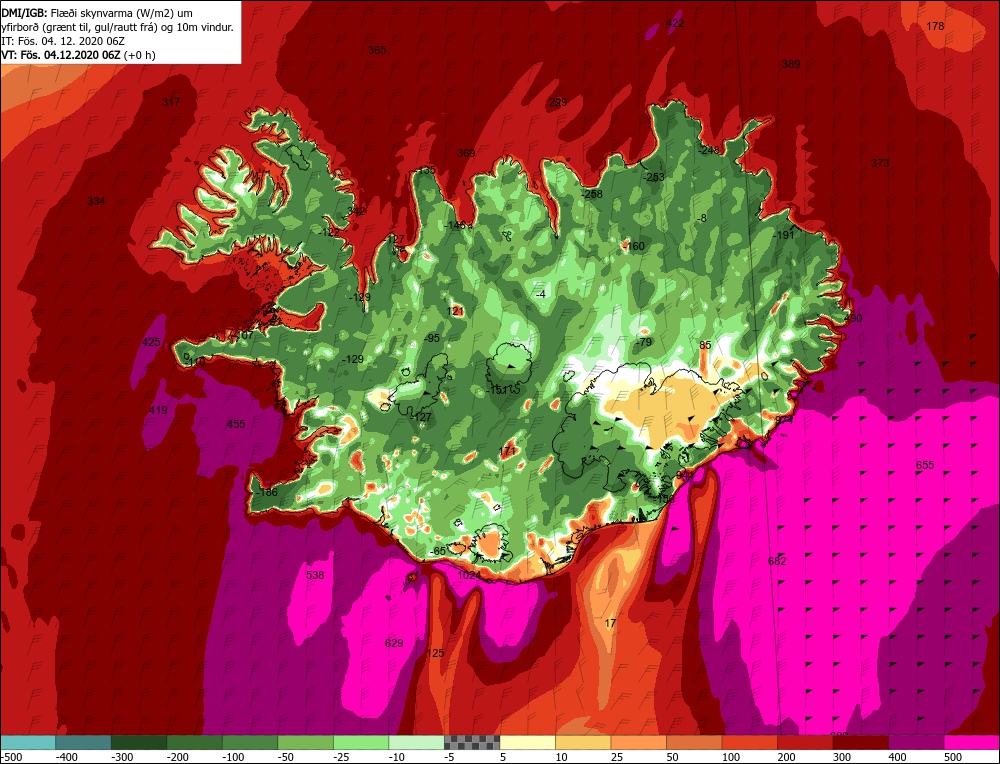Select the inland value '-258'
Viewport: 1000px width, 764px height.
coord(592,194)
